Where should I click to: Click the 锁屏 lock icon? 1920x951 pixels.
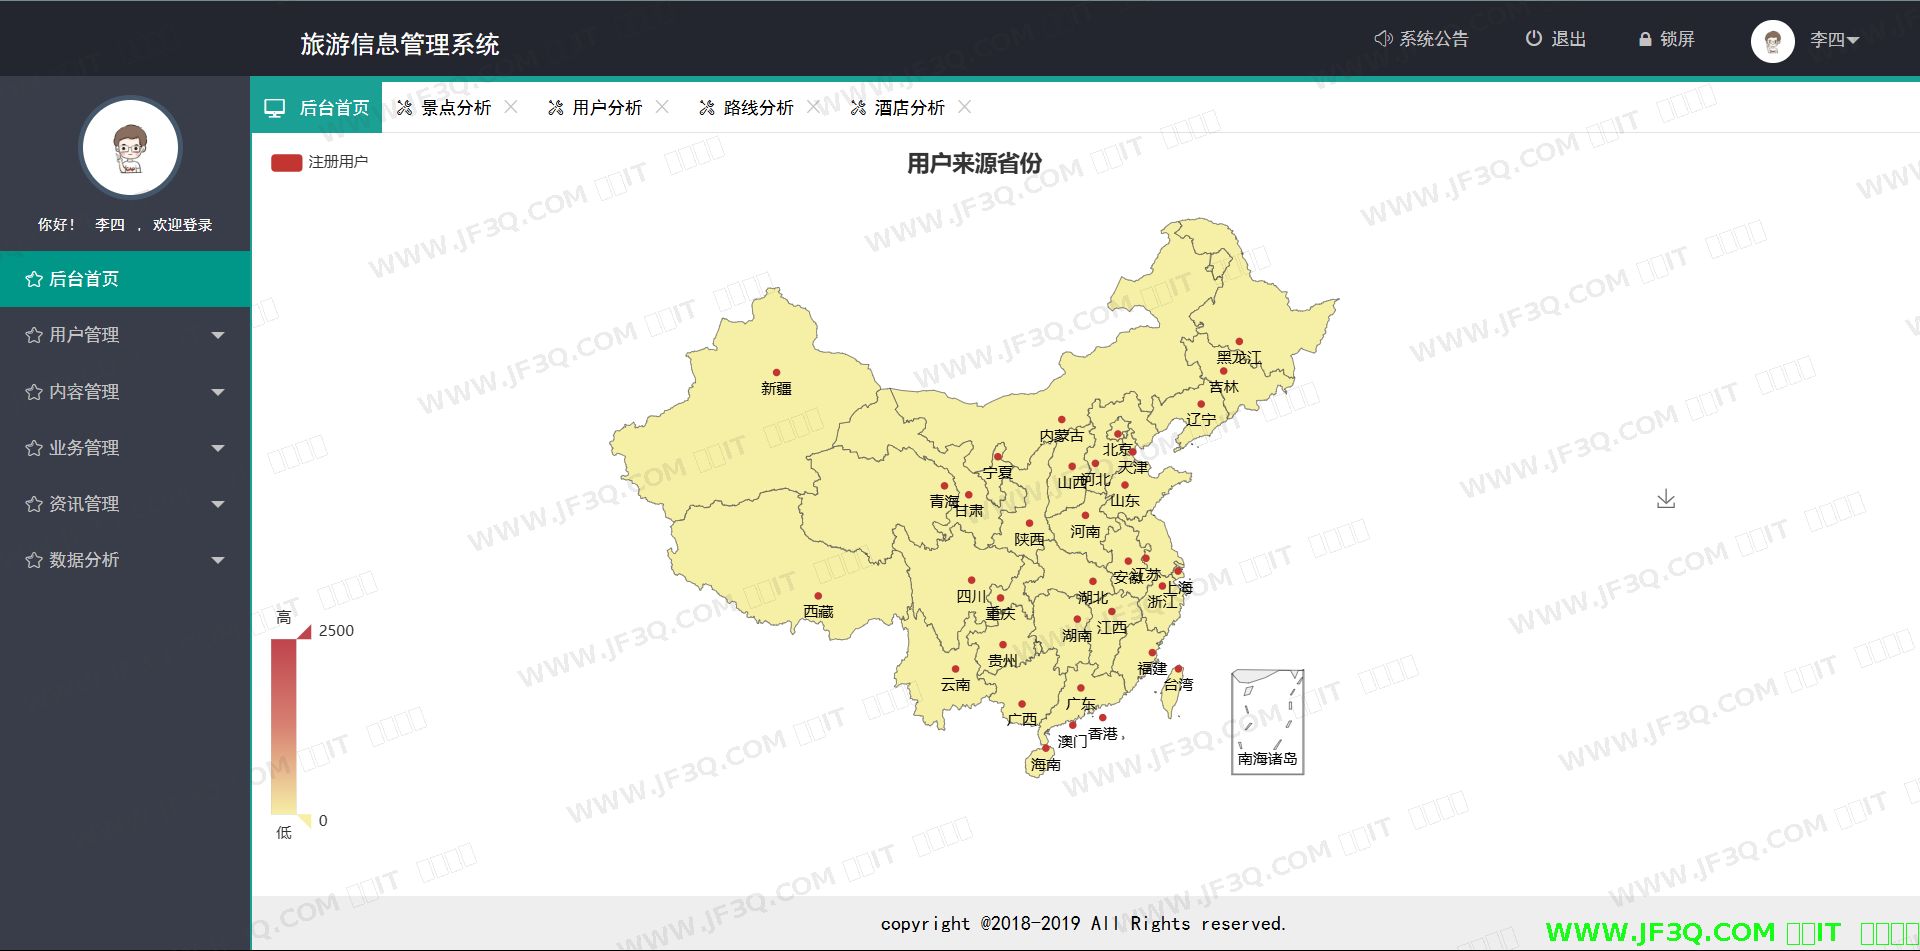click(x=1644, y=40)
